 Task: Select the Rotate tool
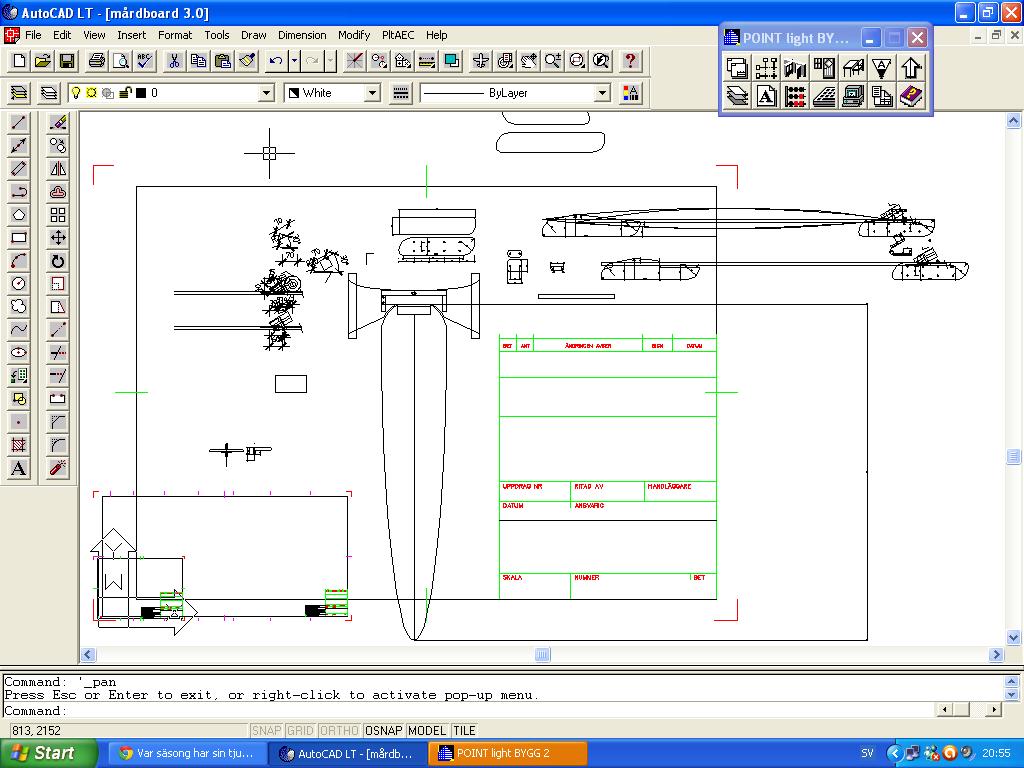click(x=58, y=261)
